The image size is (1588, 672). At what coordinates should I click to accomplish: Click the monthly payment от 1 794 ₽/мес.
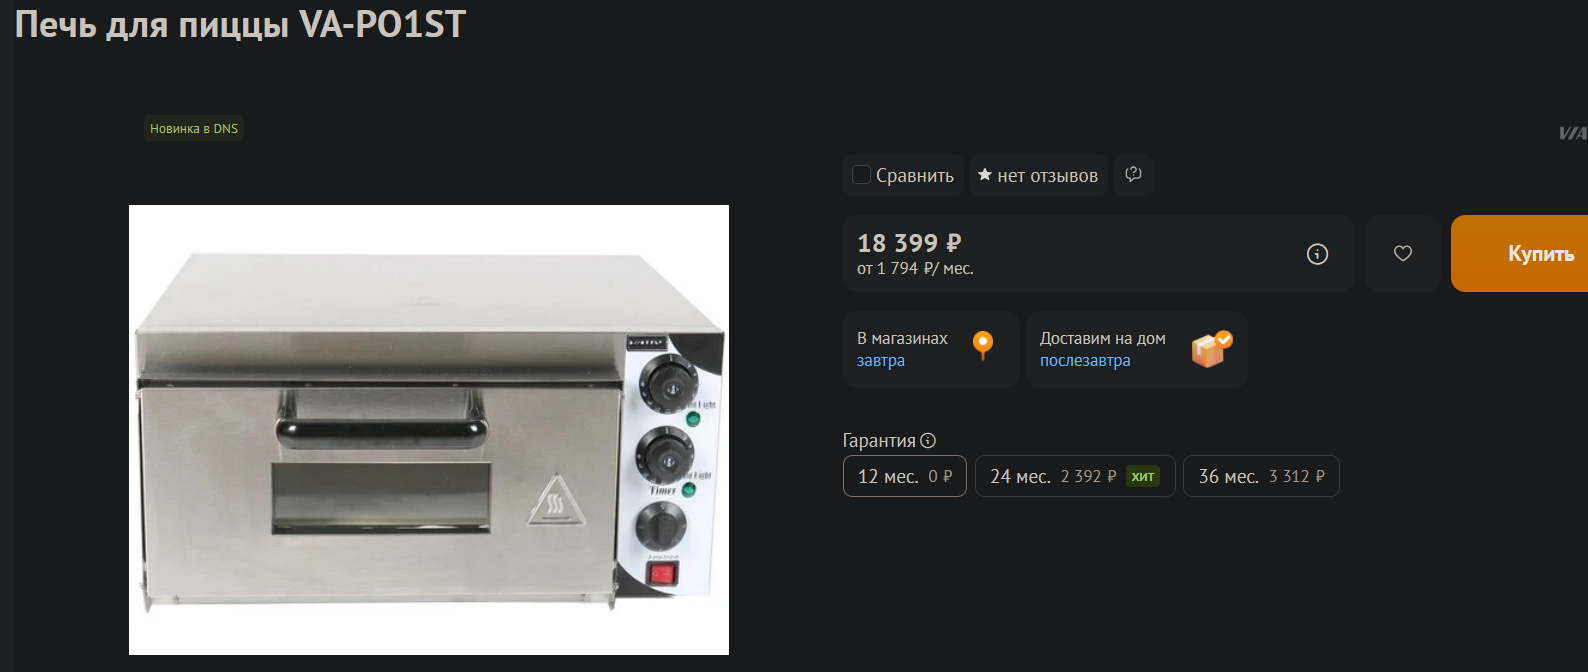pyautogui.click(x=915, y=268)
